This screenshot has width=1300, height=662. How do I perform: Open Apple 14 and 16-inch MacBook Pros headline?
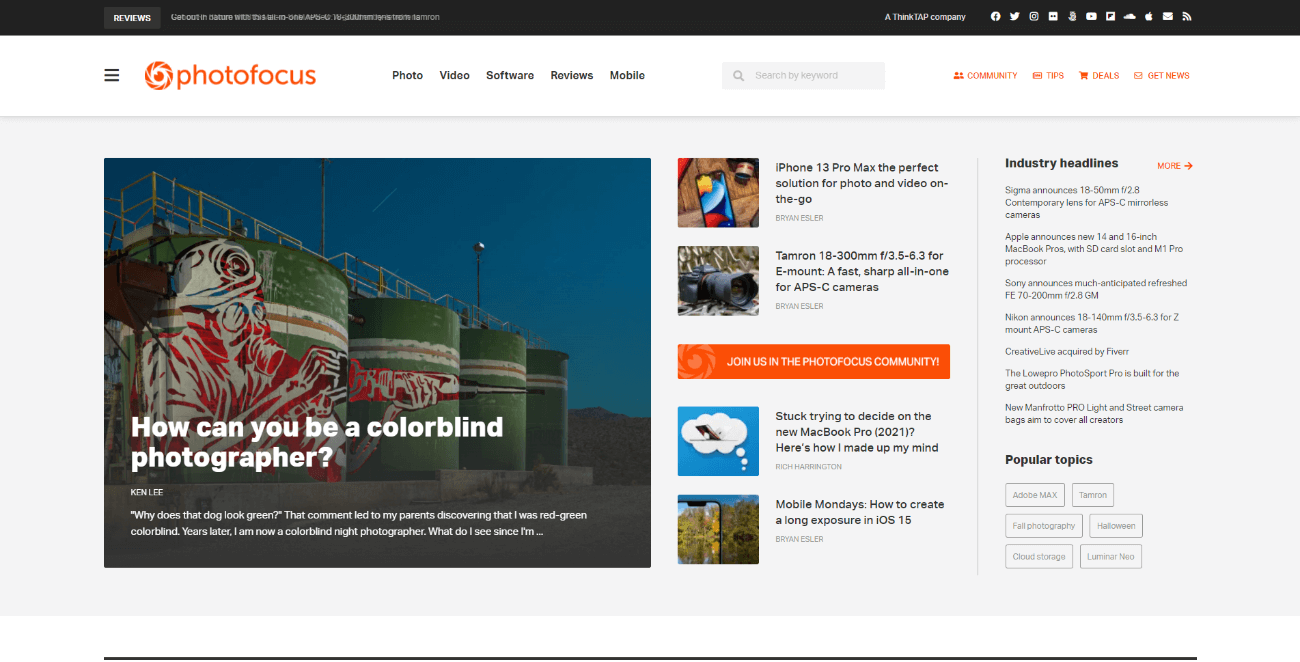pyautogui.click(x=1094, y=249)
